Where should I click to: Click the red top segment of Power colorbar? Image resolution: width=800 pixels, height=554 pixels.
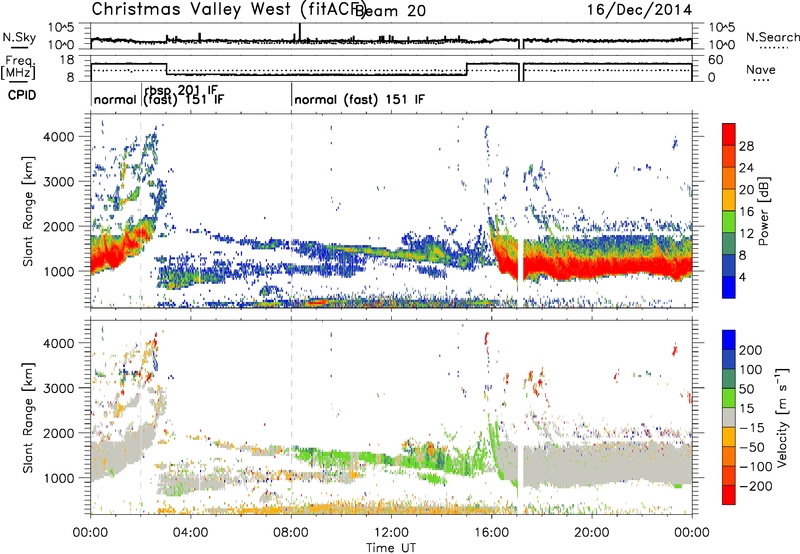[x=729, y=134]
